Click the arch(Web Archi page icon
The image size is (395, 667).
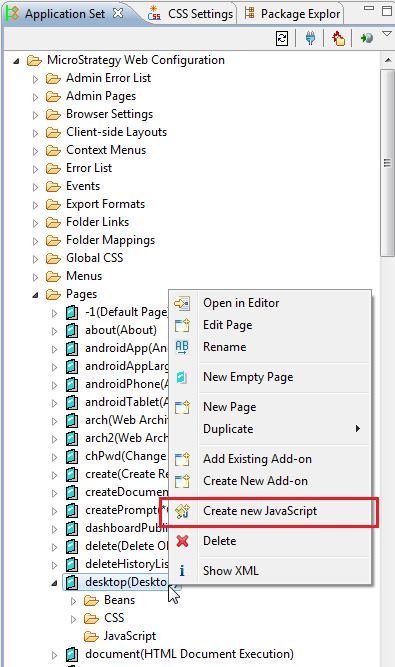pos(72,420)
